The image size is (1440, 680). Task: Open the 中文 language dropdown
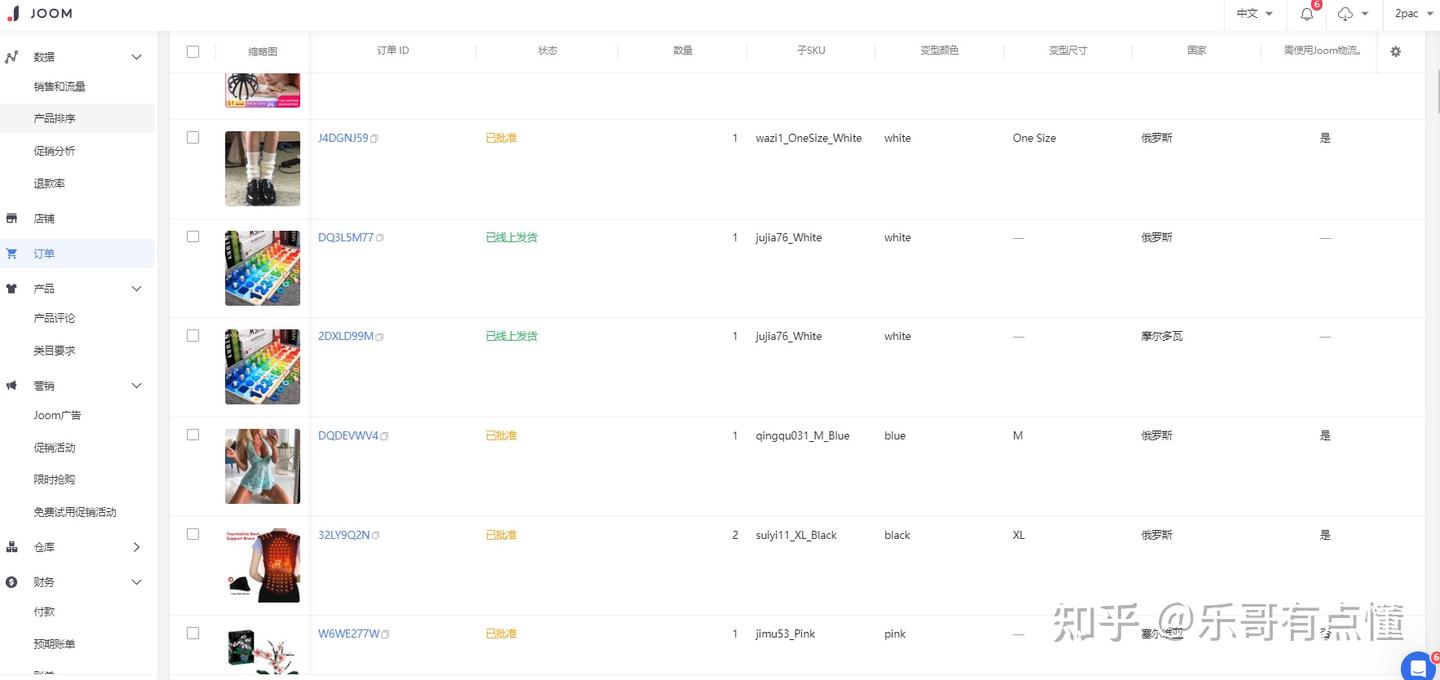click(1254, 14)
